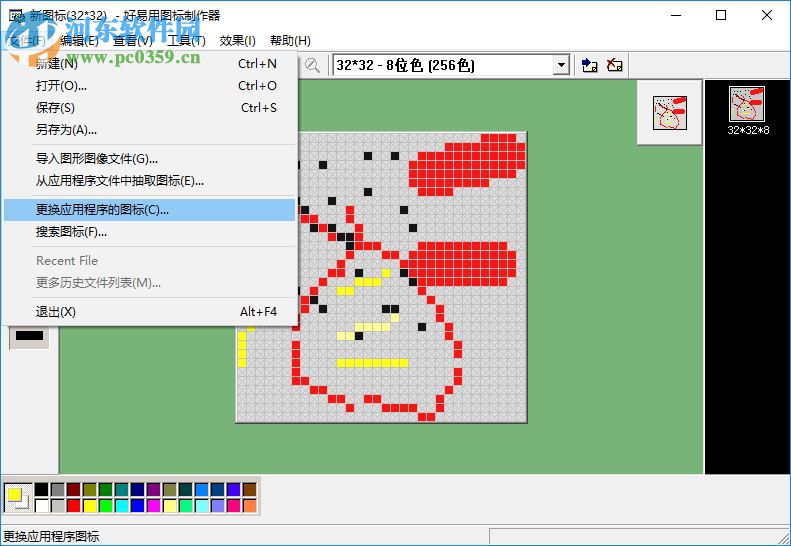Viewport: 791px width, 546px height.
Task: Pick the orange color swatch
Action: 250,505
